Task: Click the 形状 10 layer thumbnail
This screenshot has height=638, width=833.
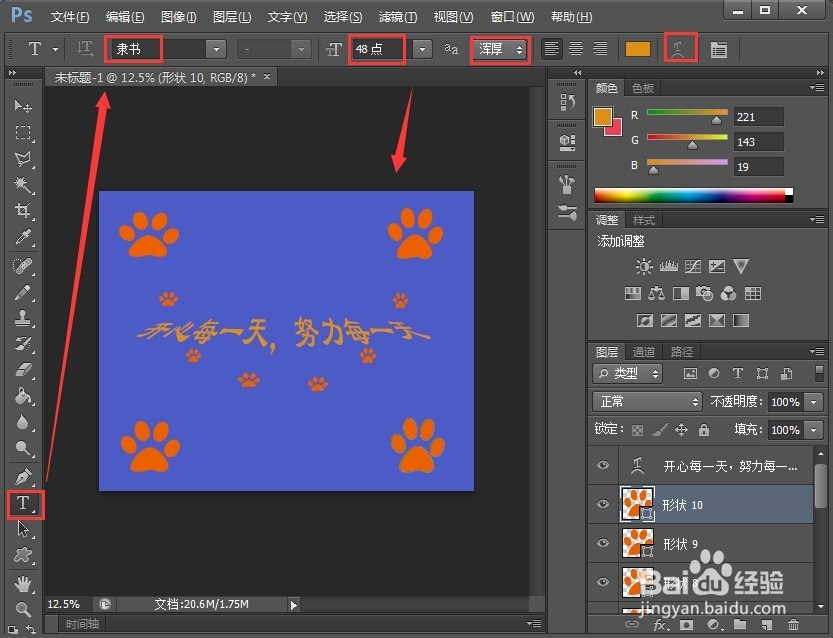Action: tap(637, 504)
